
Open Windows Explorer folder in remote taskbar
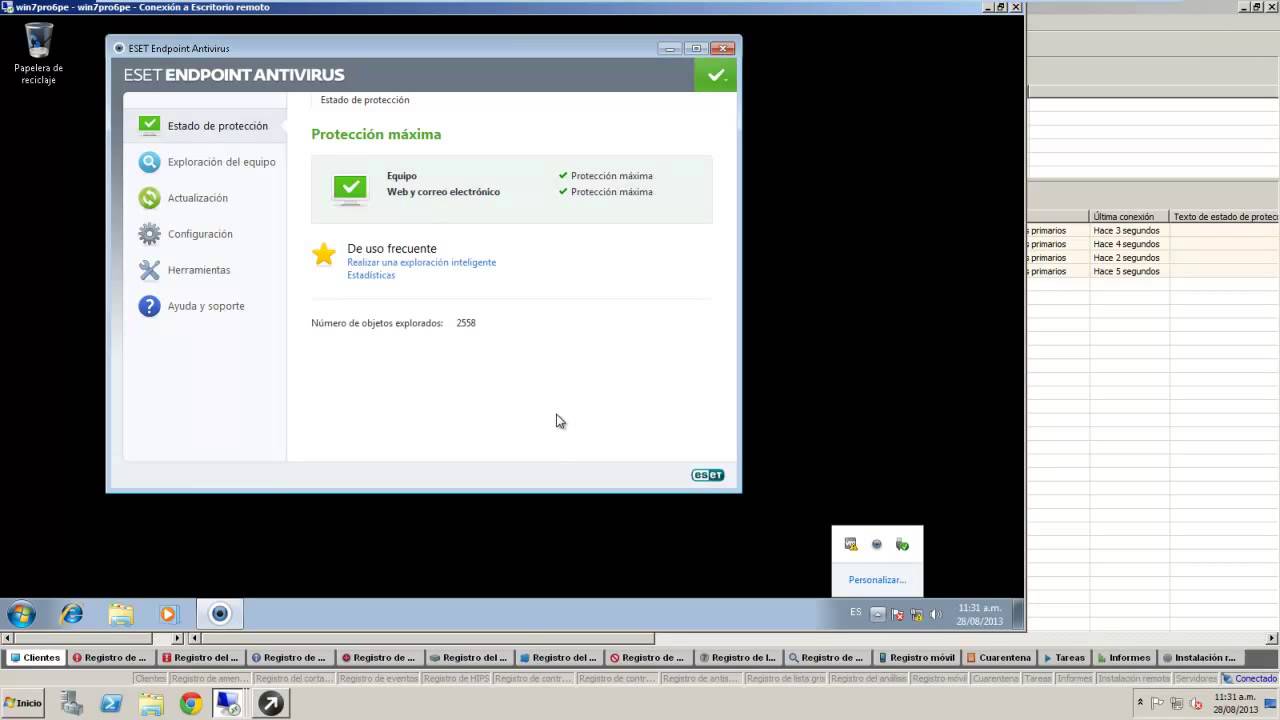pos(121,614)
